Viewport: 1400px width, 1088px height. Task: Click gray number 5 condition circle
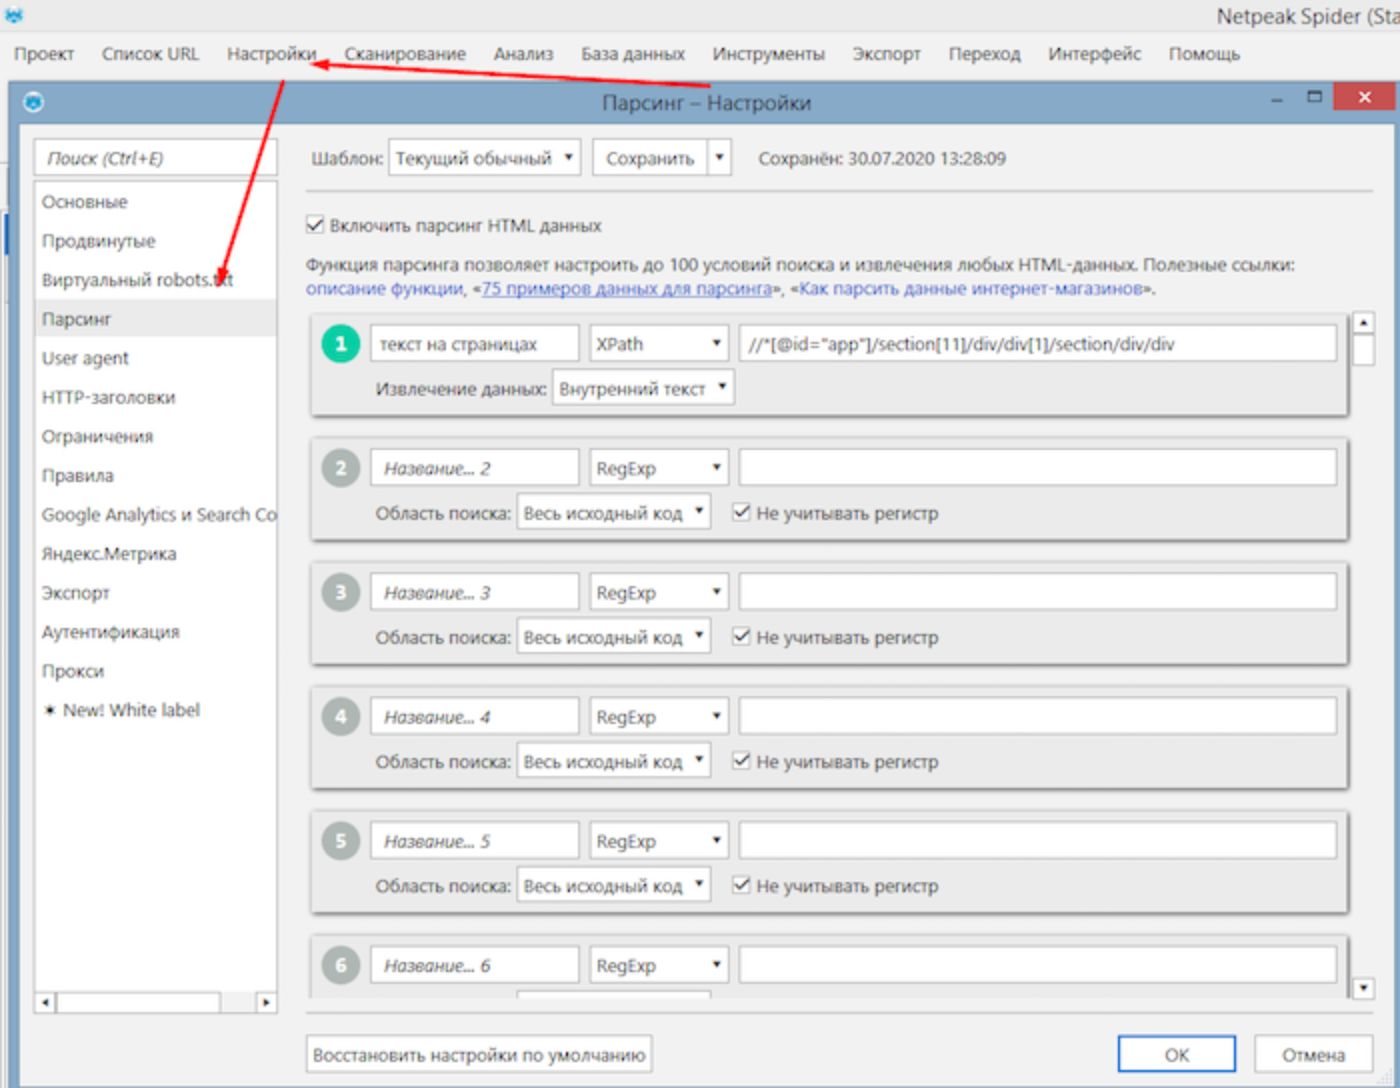tap(340, 841)
